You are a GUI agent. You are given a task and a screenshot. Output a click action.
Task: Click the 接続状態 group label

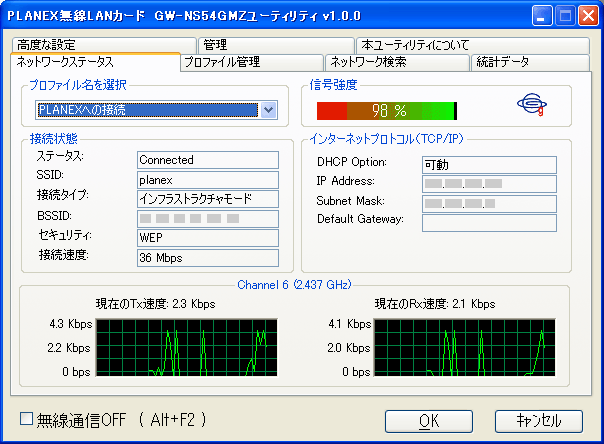pyautogui.click(x=54, y=139)
